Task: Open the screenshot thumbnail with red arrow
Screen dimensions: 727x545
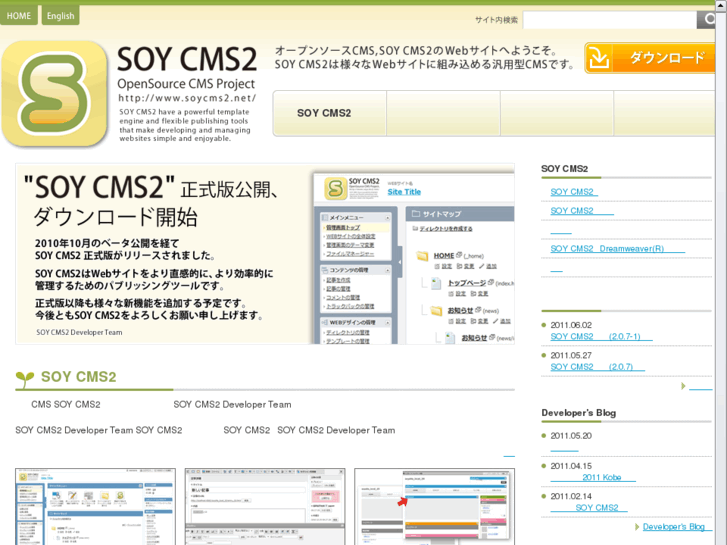Action: (x=434, y=507)
